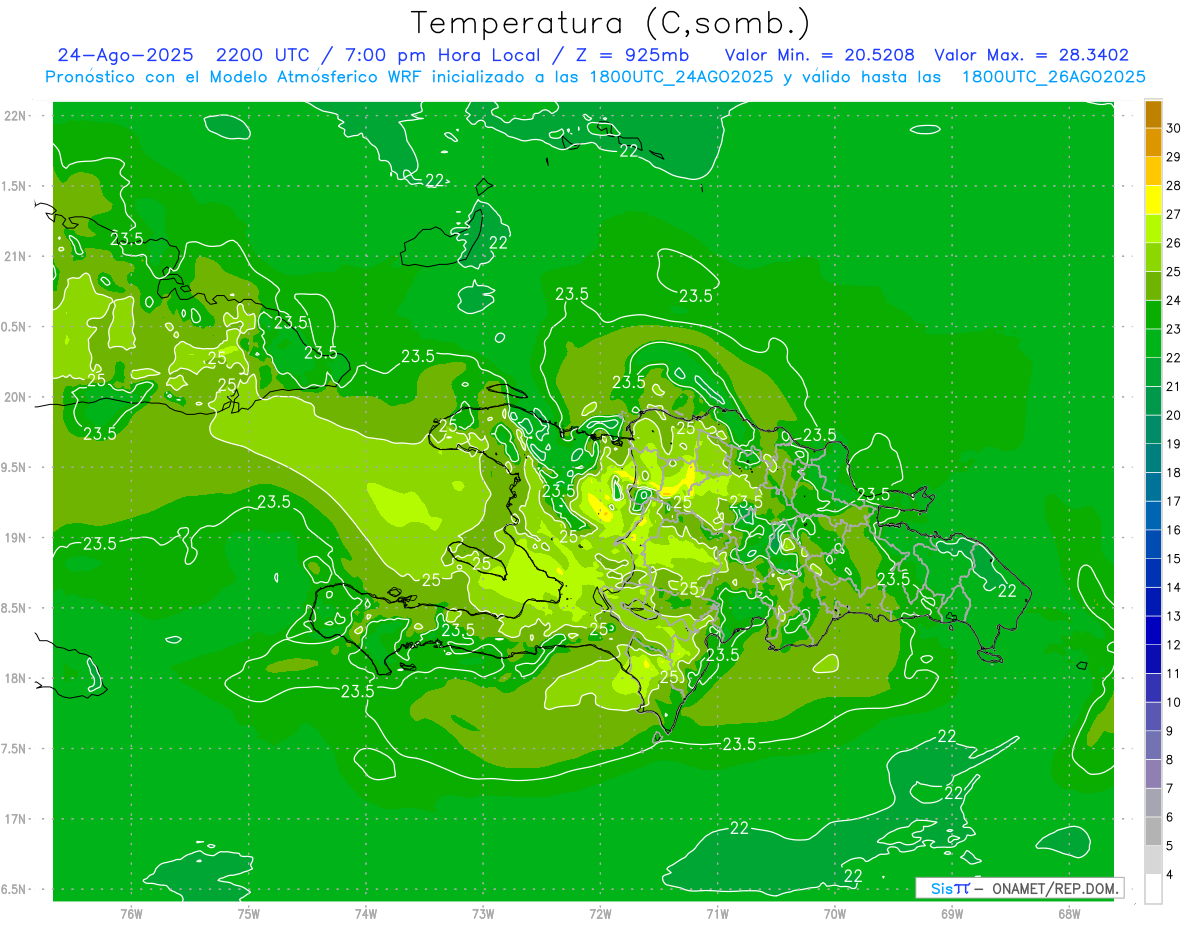This screenshot has width=1200, height=927.
Task: Click the '29' value on color scale
Action: pos(1174,157)
